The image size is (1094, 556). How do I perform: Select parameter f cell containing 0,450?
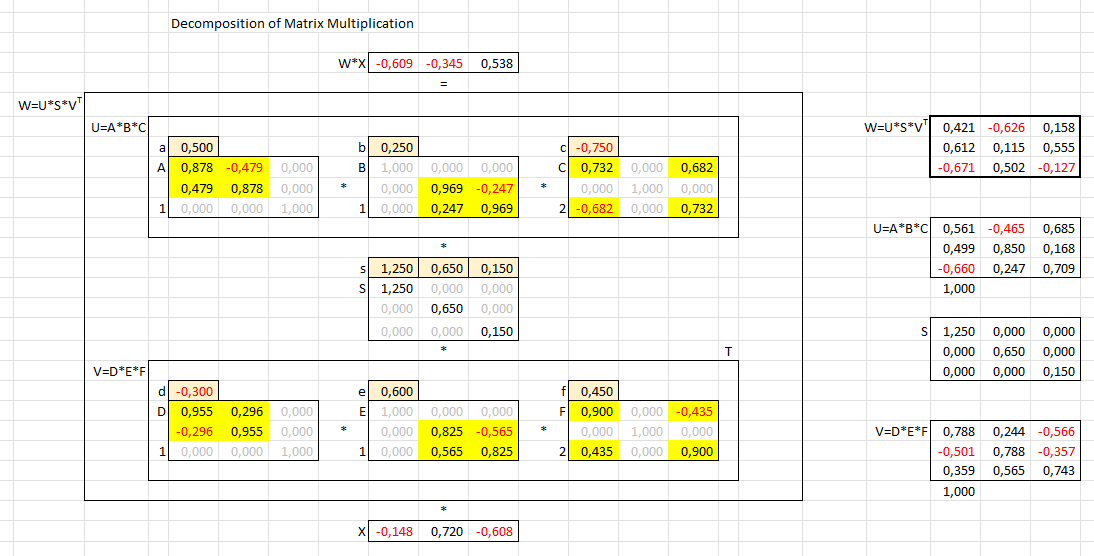coord(594,392)
